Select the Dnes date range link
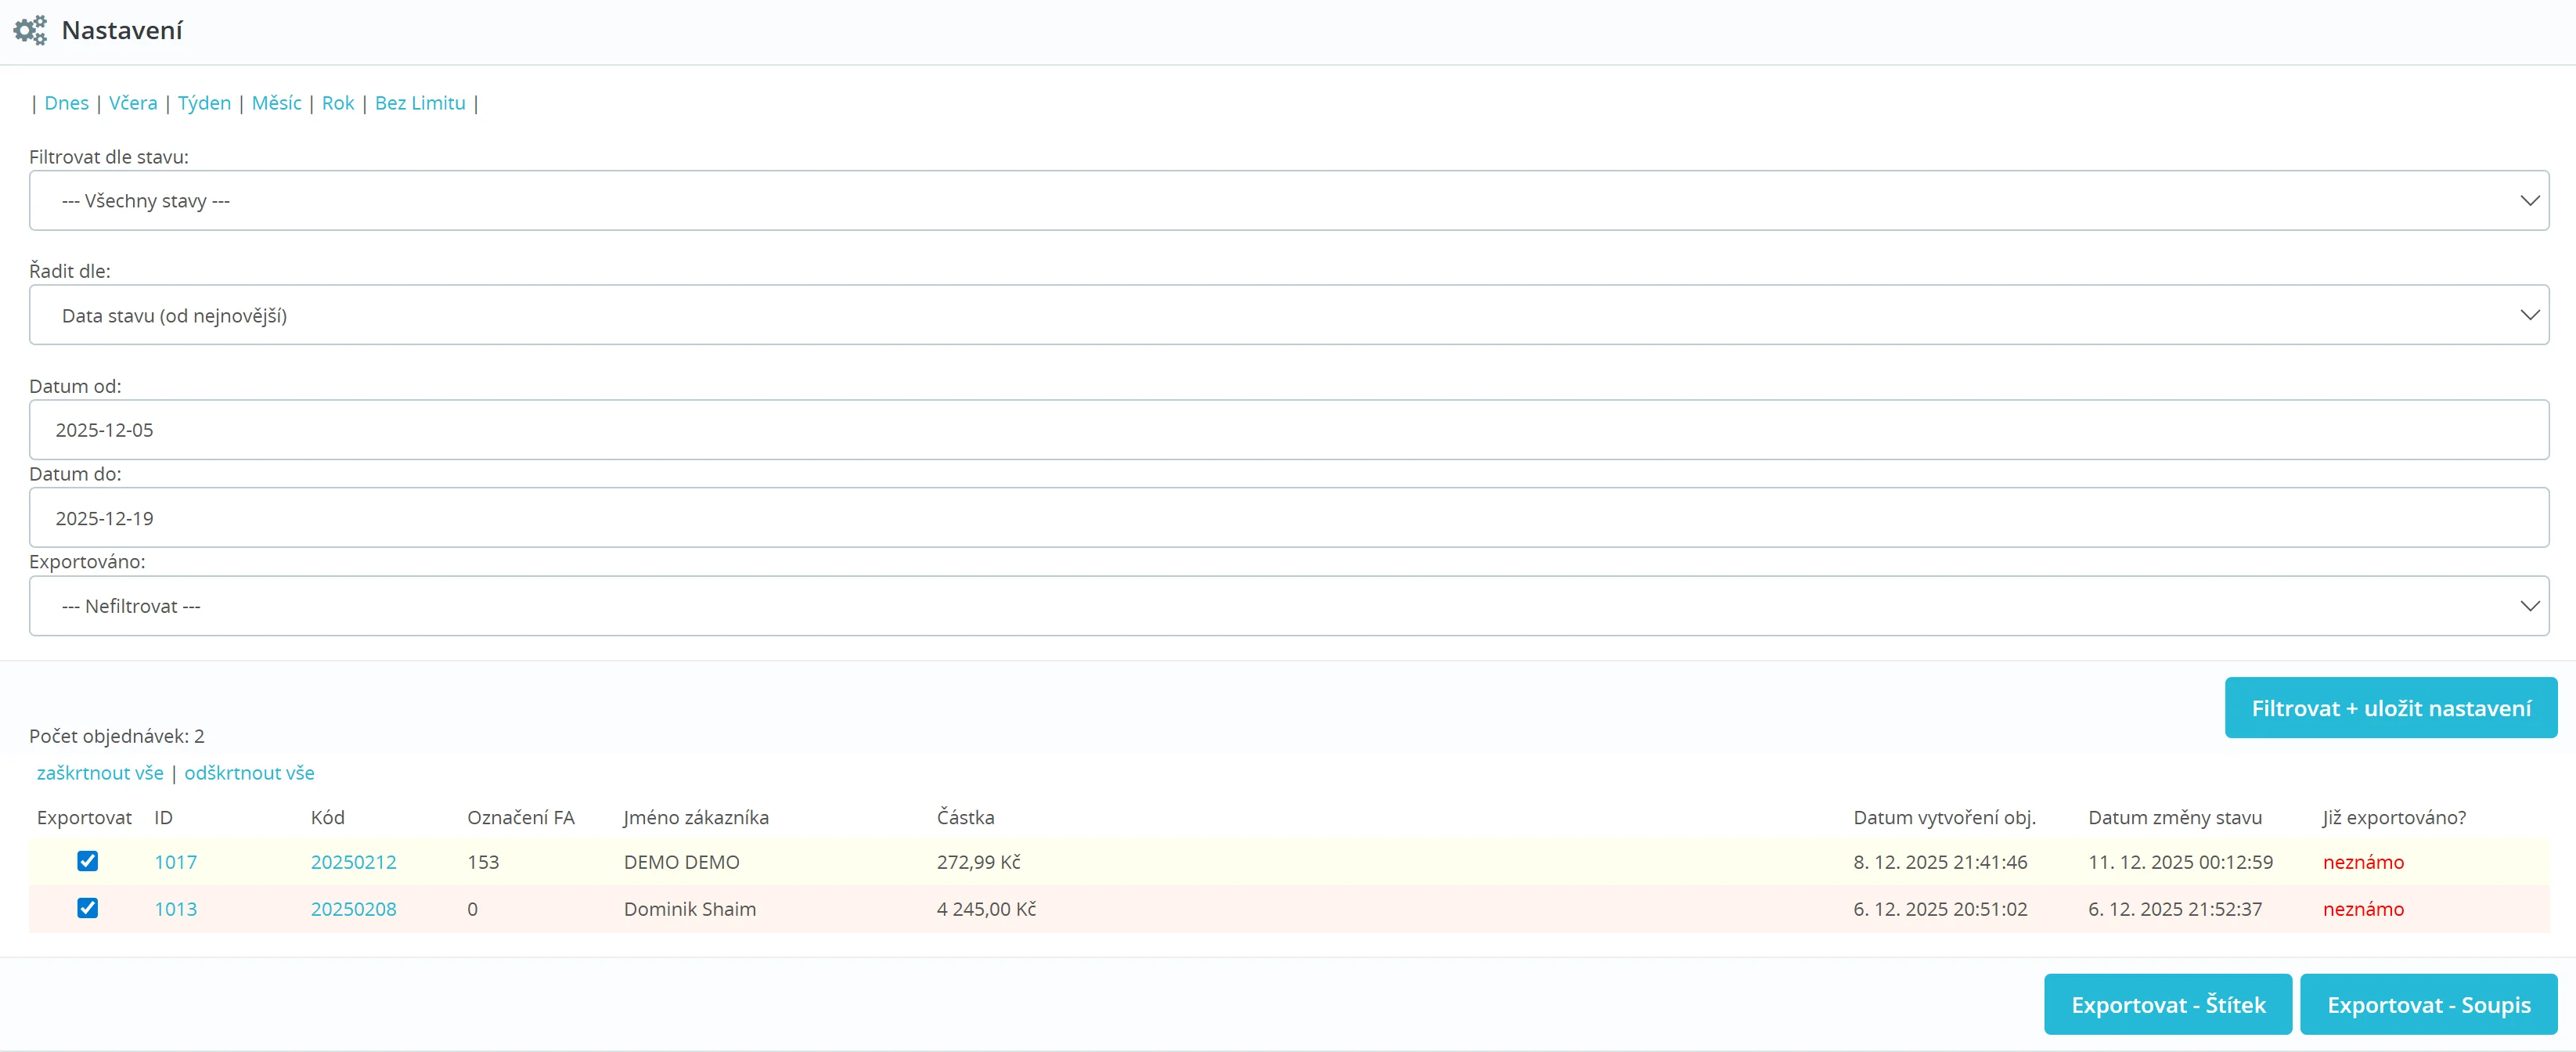This screenshot has height=1052, width=2576. [x=66, y=103]
